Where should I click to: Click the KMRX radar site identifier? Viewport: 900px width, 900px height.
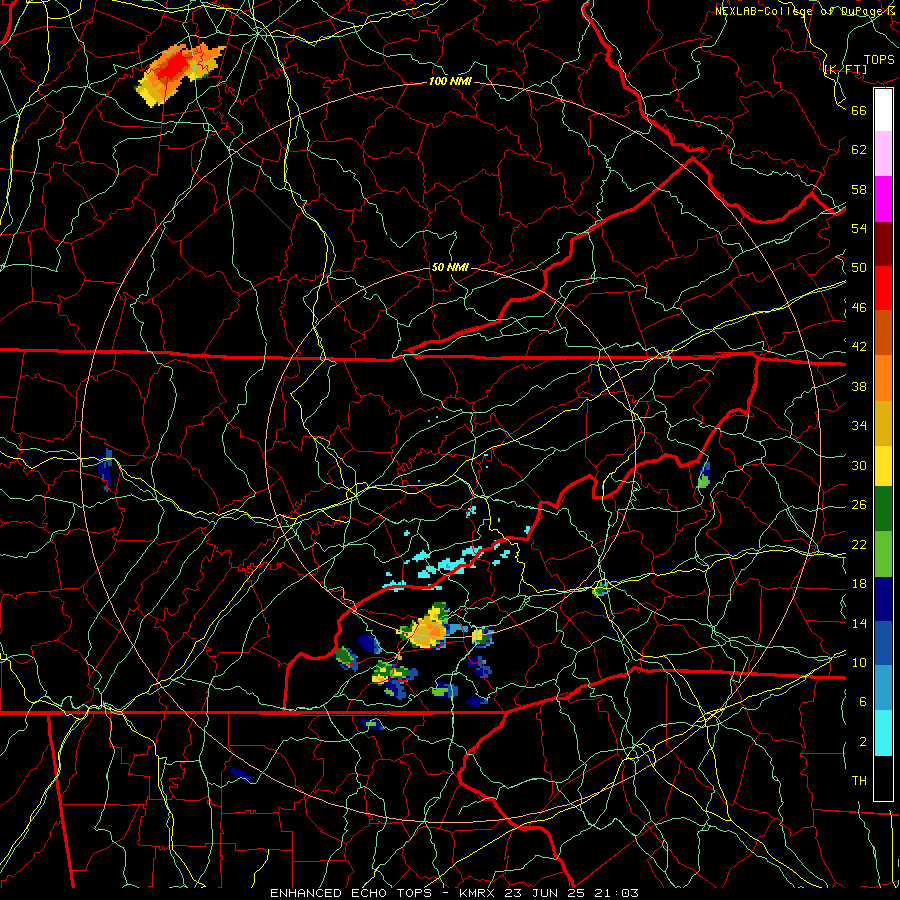[x=479, y=893]
